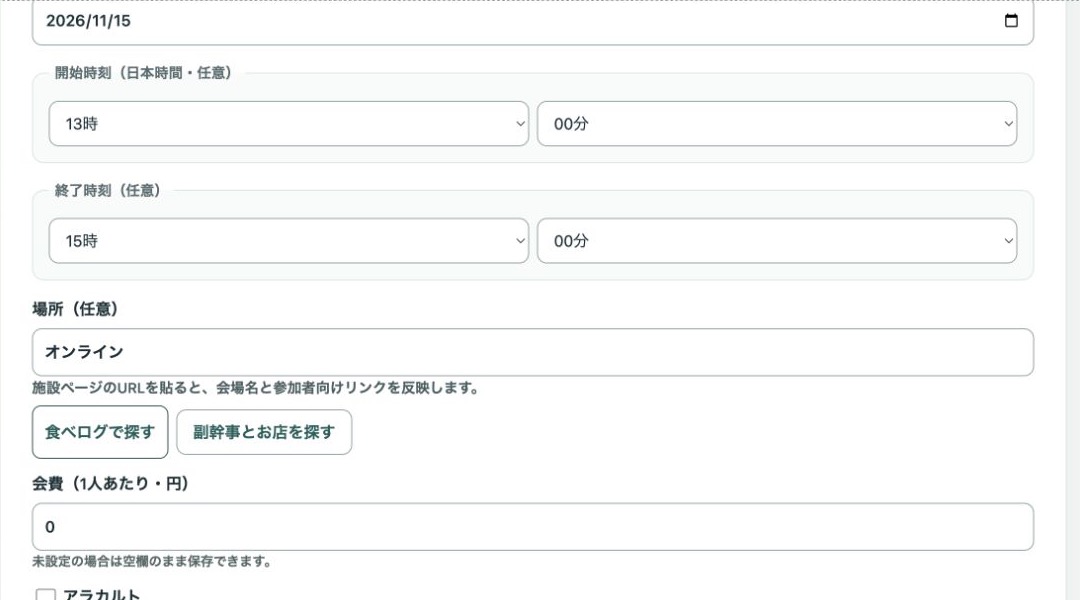
Task: Click the 副幹事とお店を探す button
Action: (x=264, y=432)
